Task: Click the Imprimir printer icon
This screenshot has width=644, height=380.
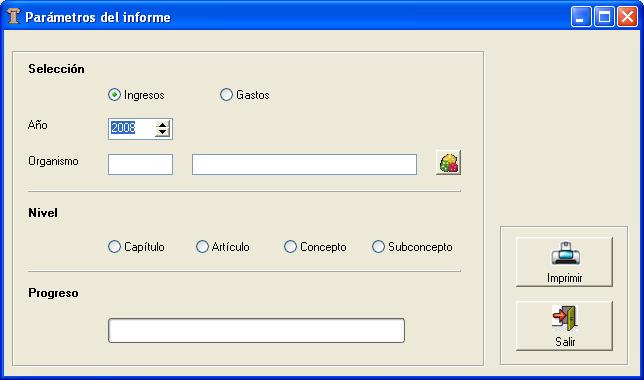Action: click(x=565, y=253)
